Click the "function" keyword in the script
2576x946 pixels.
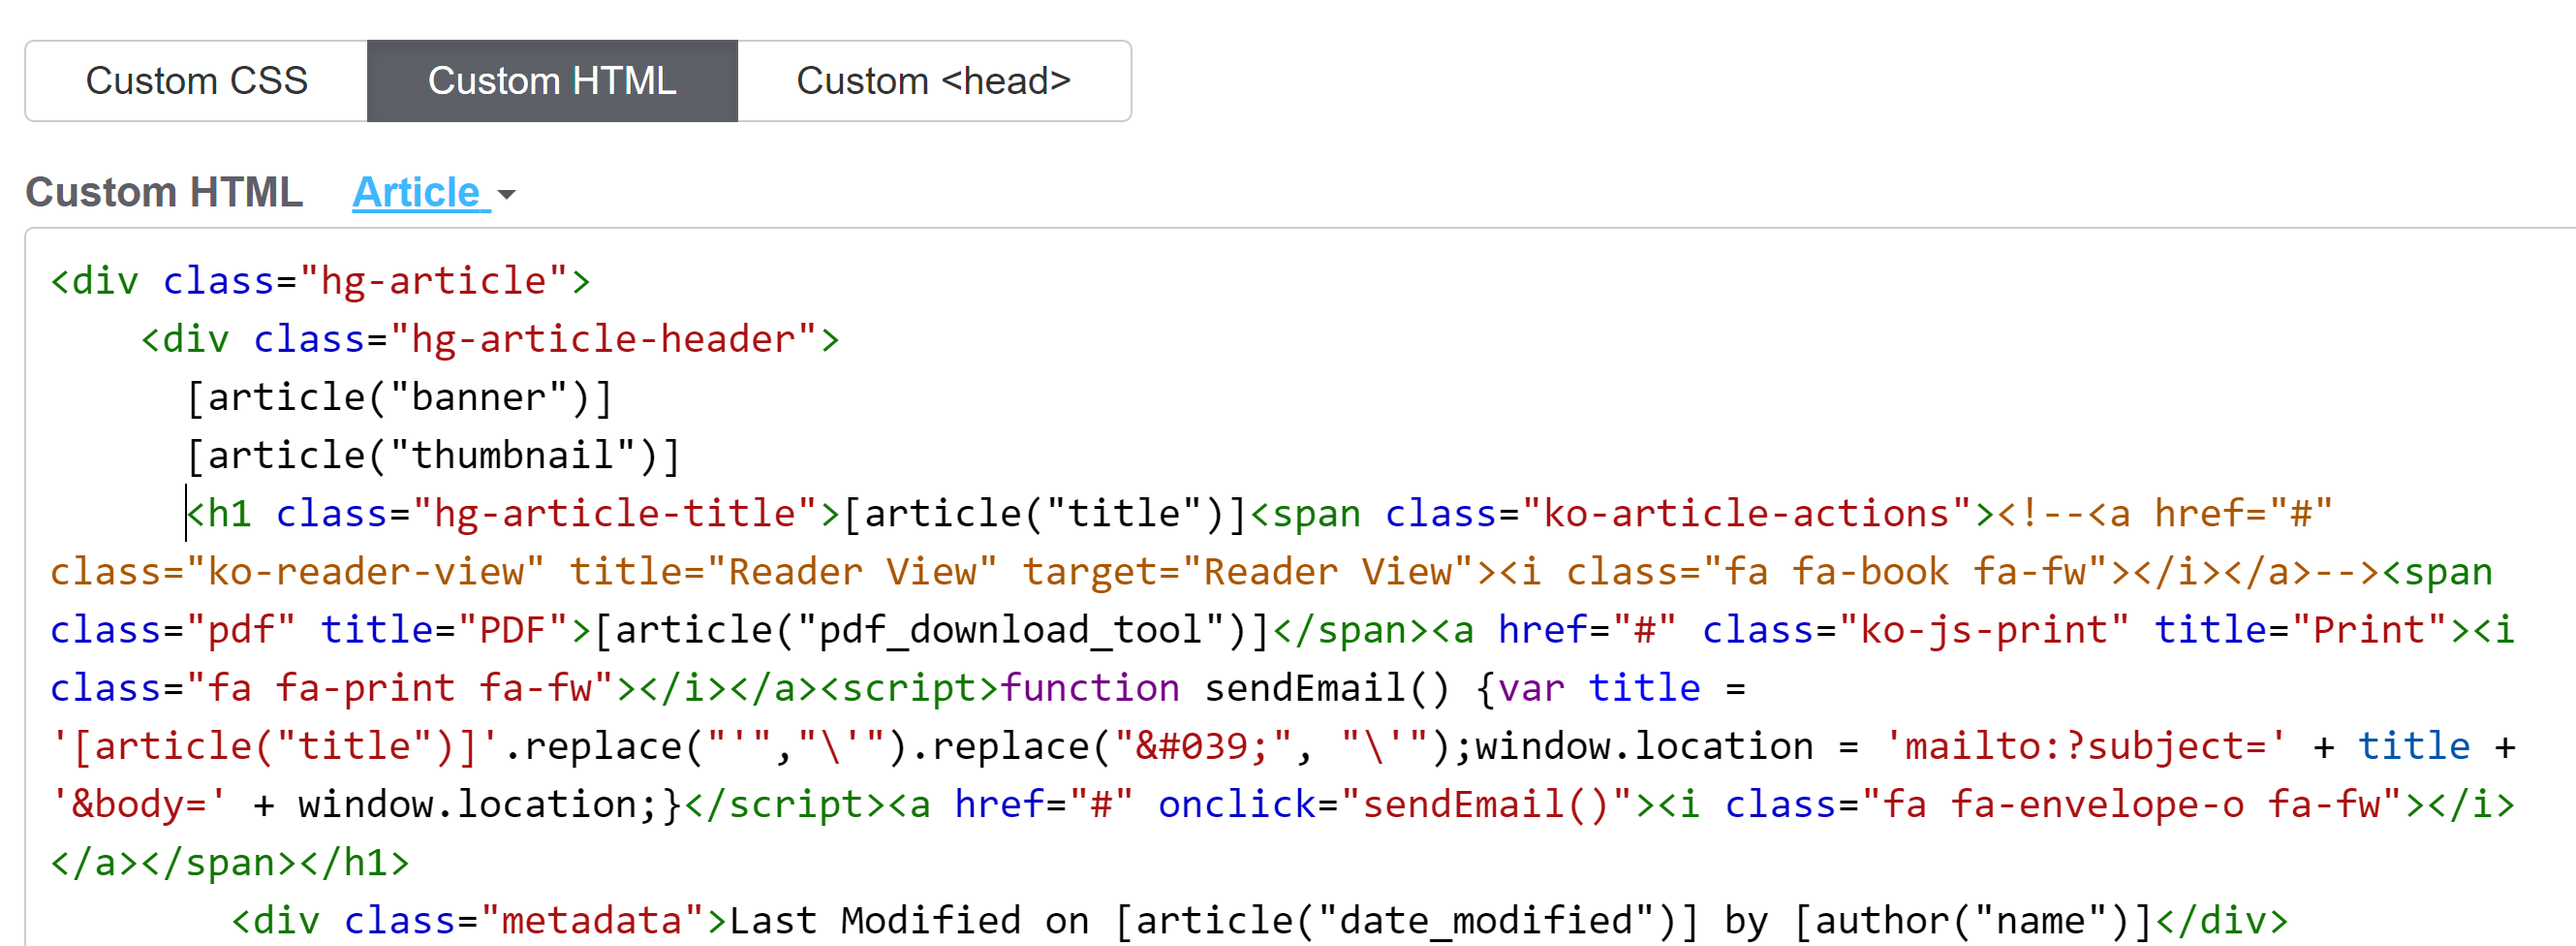pos(1090,688)
